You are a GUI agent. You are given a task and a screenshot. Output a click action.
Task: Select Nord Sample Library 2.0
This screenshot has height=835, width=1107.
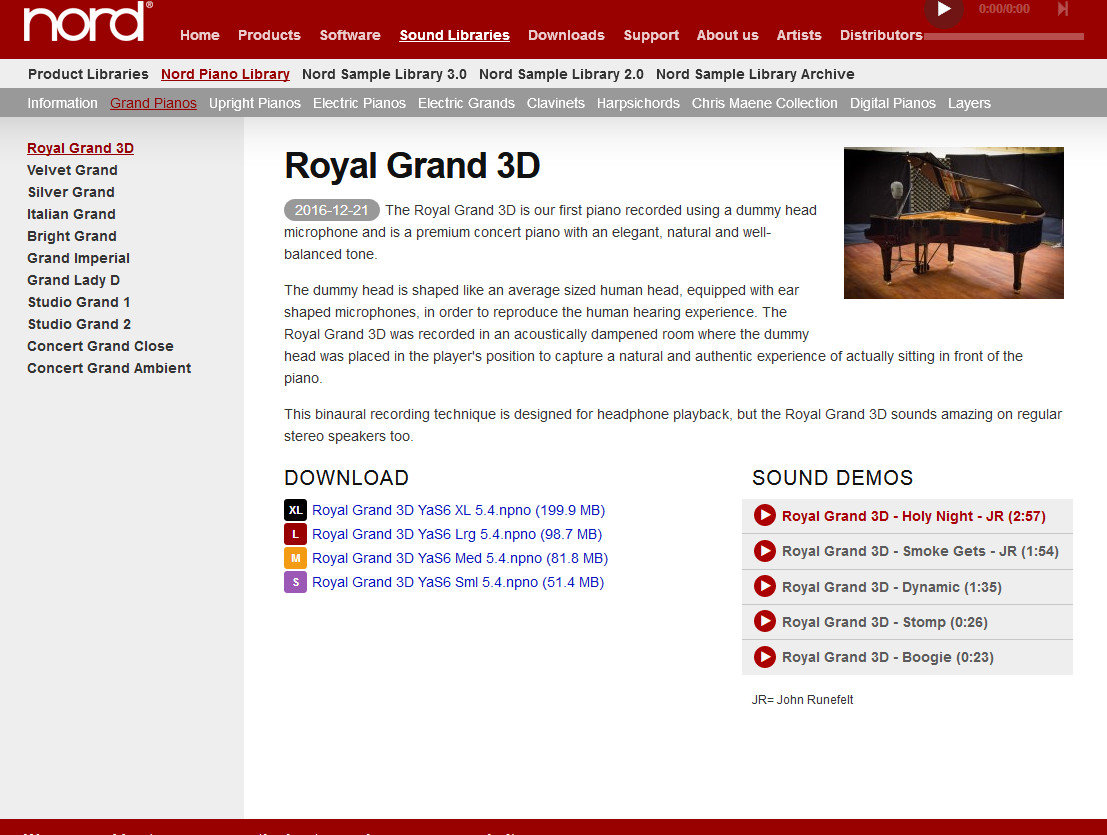(x=561, y=74)
